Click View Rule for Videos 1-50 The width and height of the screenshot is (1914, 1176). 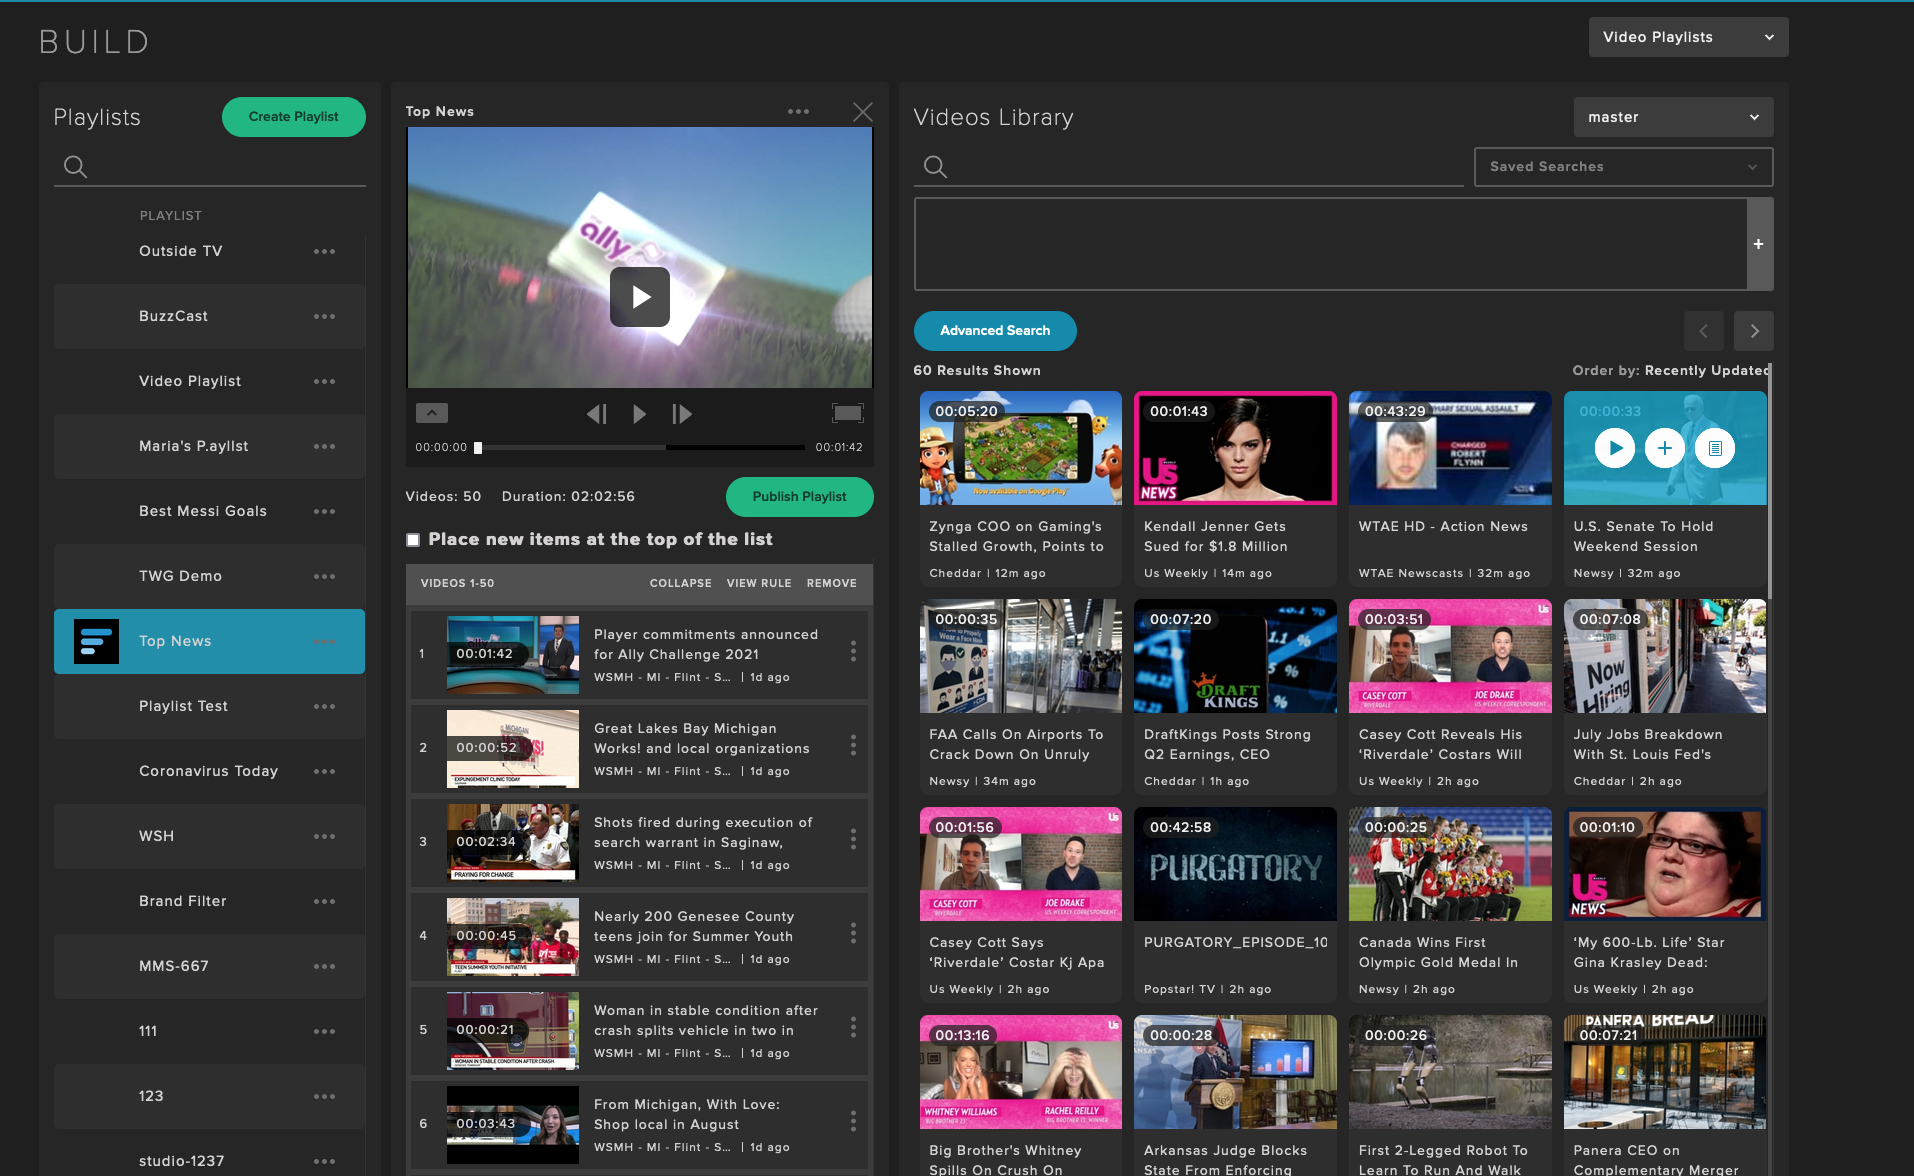pos(759,583)
